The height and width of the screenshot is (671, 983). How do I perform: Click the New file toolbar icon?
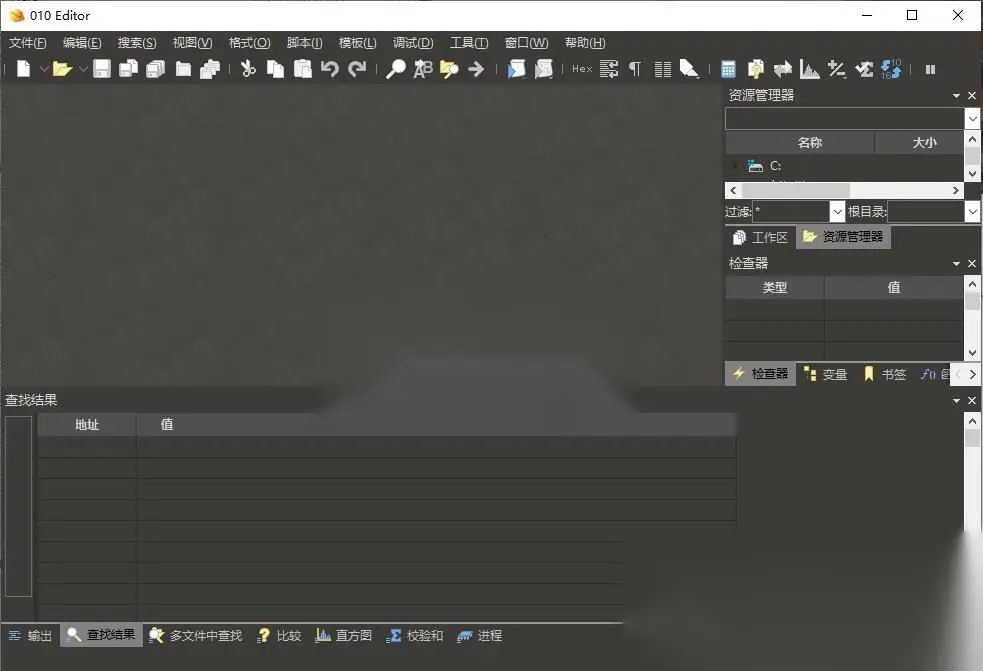(23, 68)
